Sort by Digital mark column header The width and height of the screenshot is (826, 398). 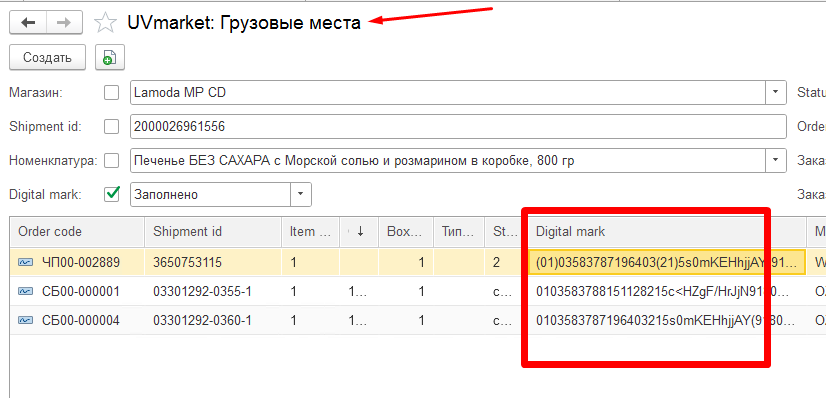tap(667, 232)
